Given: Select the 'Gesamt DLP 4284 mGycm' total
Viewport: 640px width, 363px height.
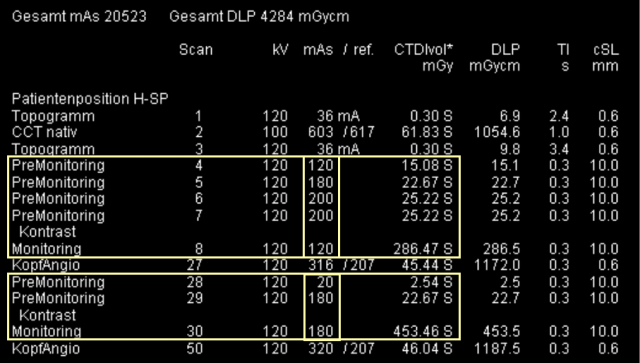Looking at the screenshot, I should tap(259, 17).
